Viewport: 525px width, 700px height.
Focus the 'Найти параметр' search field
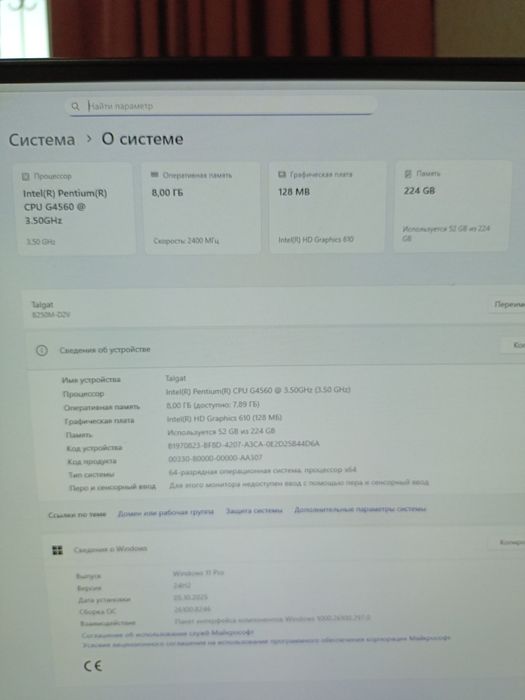(x=221, y=106)
